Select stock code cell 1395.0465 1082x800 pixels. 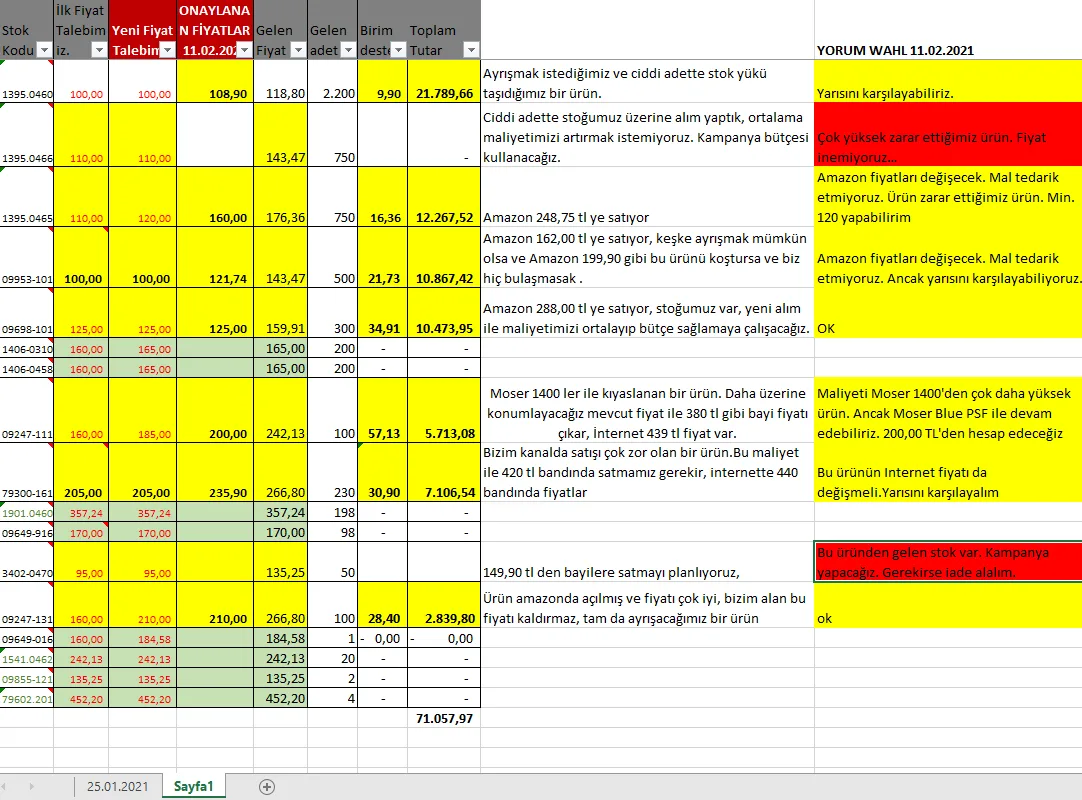tap(27, 197)
